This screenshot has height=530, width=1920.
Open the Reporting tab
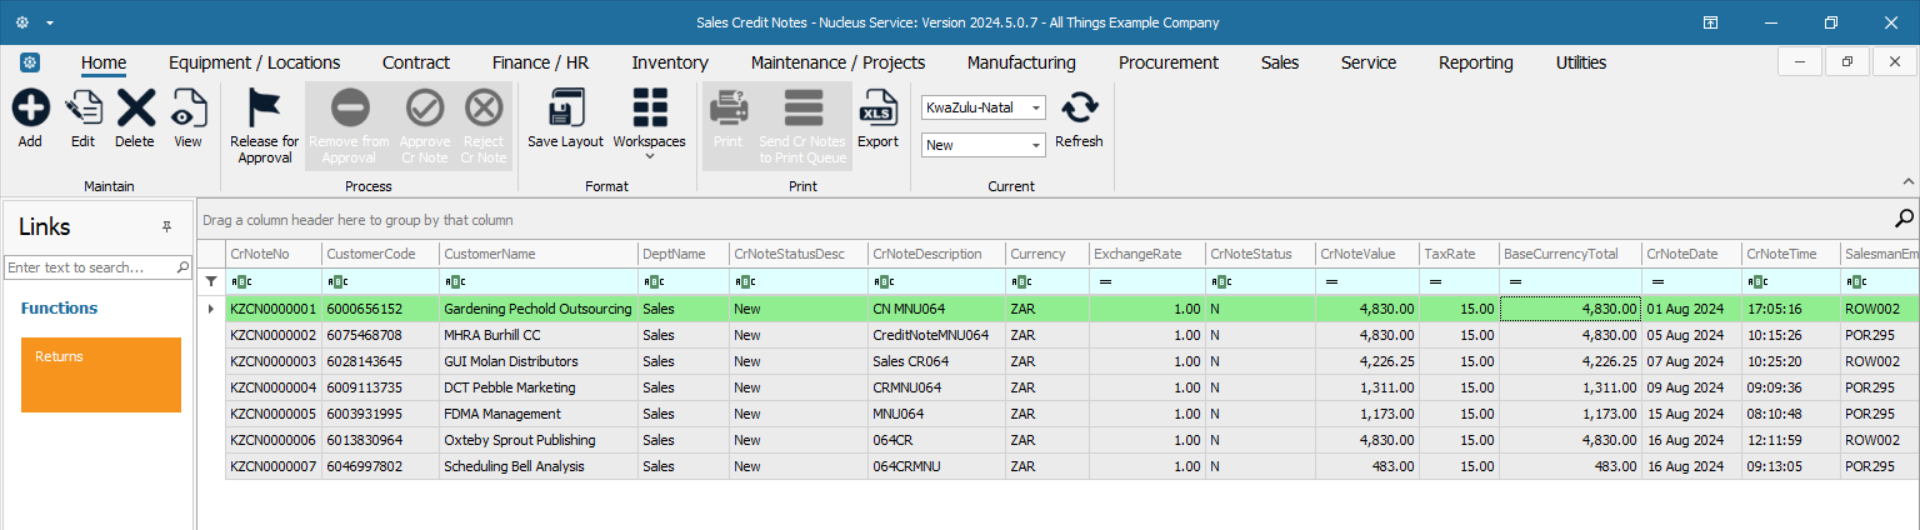(x=1476, y=62)
